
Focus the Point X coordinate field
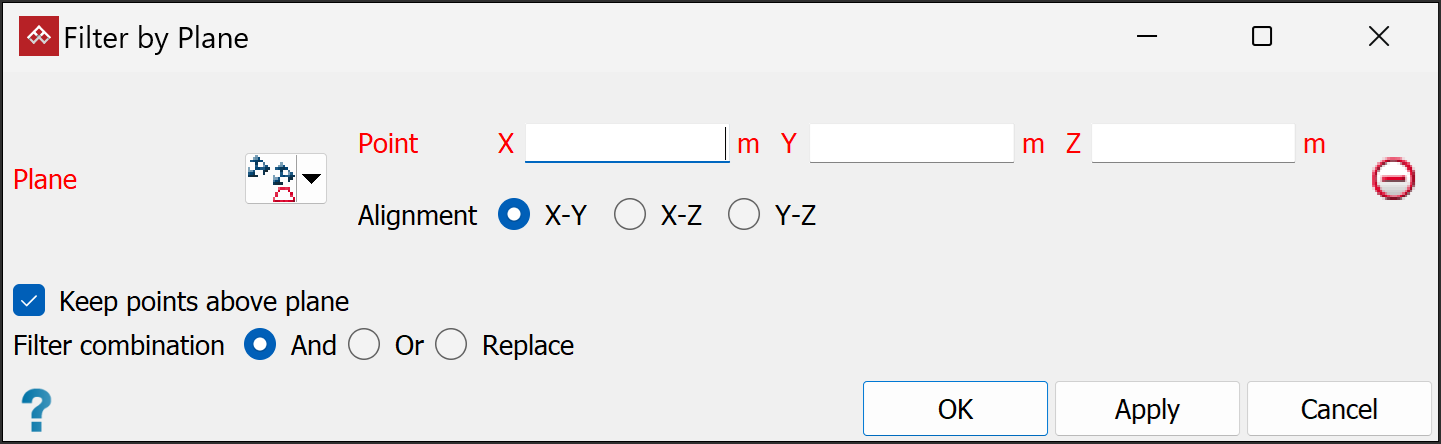(626, 144)
